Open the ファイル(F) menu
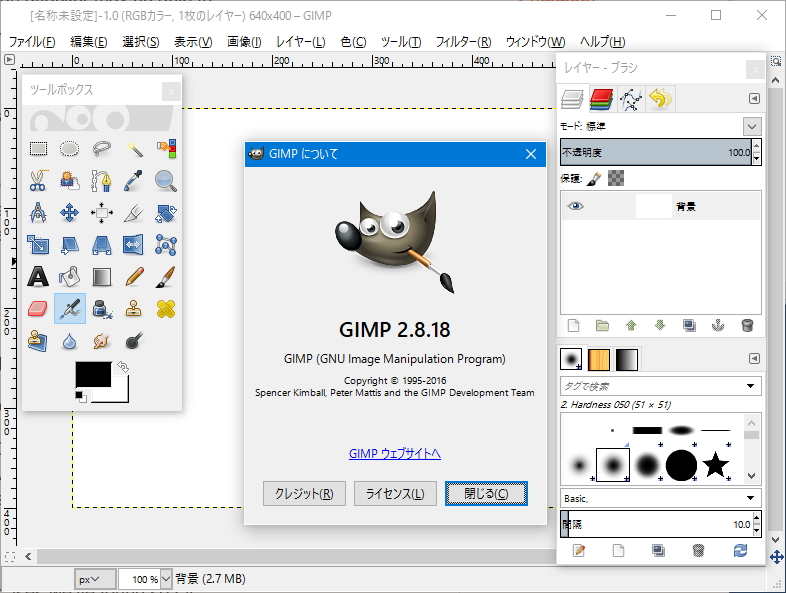Image resolution: width=786 pixels, height=593 pixels. click(x=32, y=42)
